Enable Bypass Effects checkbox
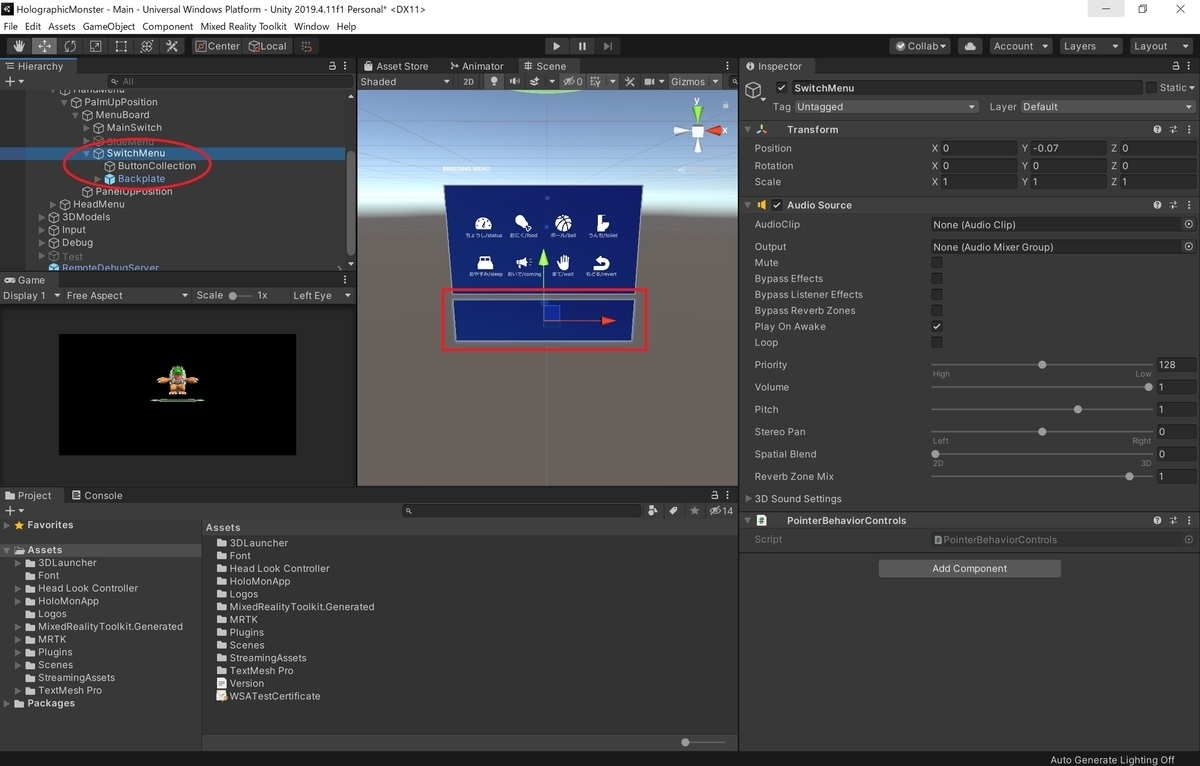 (x=937, y=279)
